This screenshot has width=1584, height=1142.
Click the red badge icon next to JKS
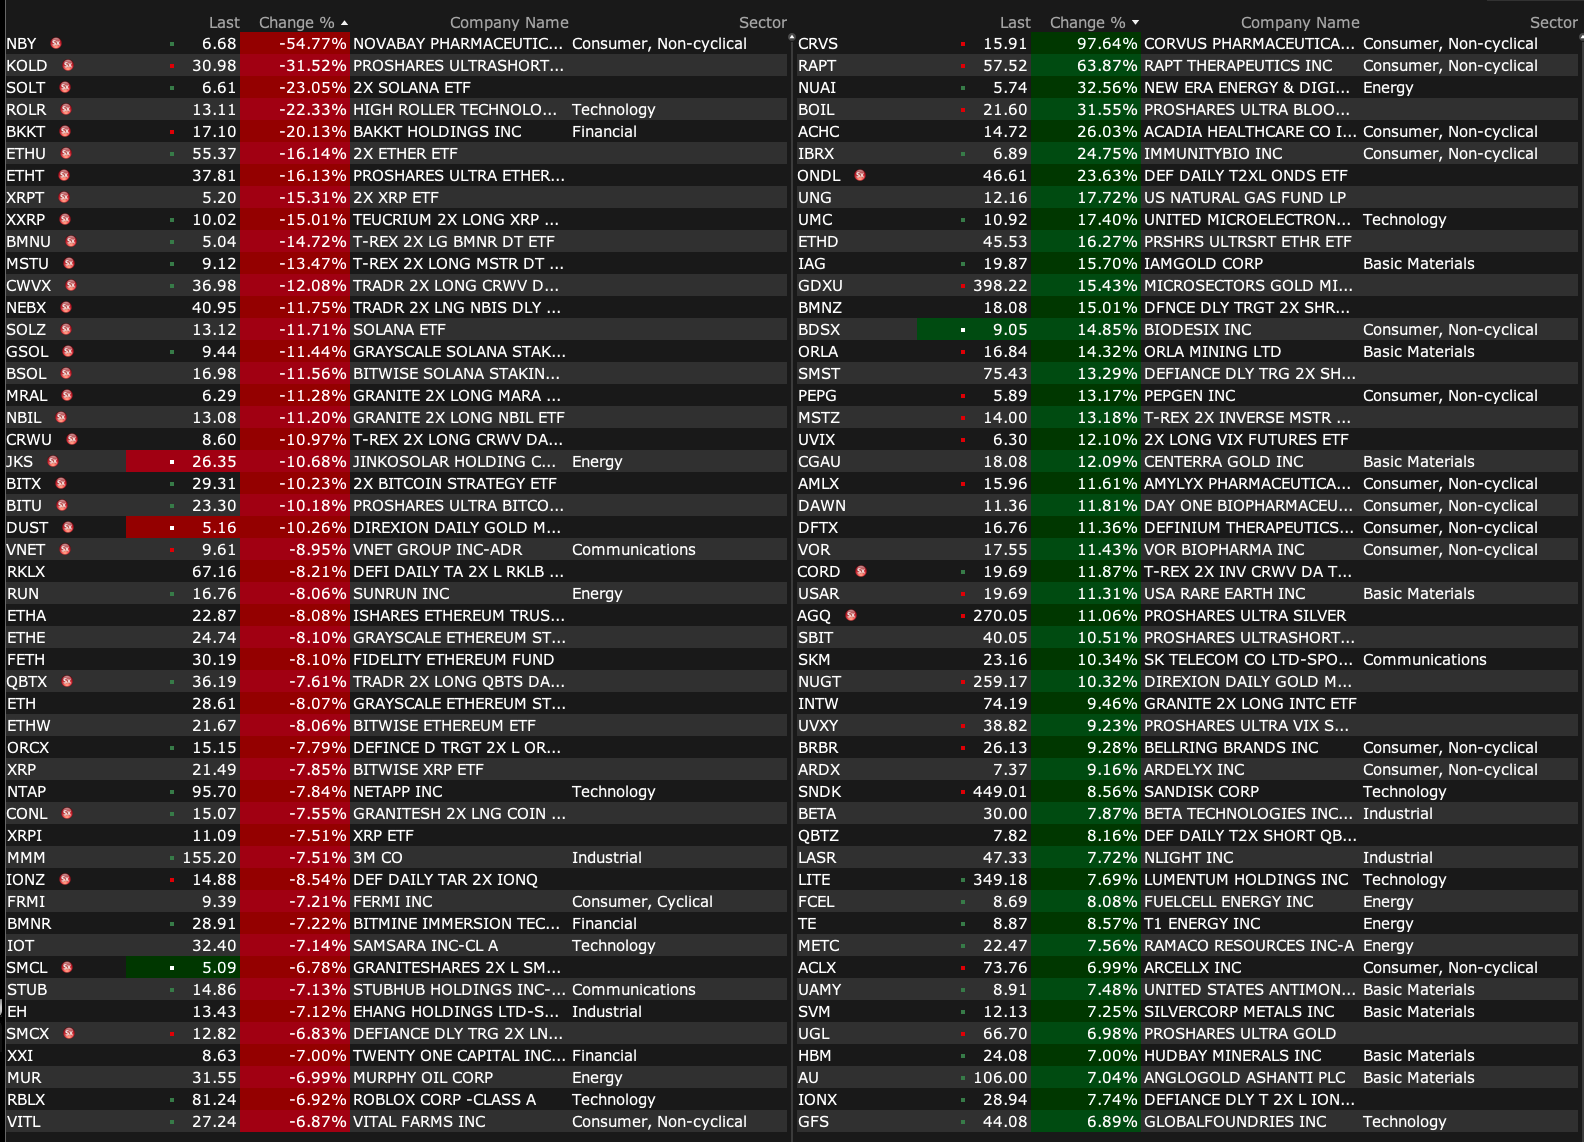coord(53,461)
